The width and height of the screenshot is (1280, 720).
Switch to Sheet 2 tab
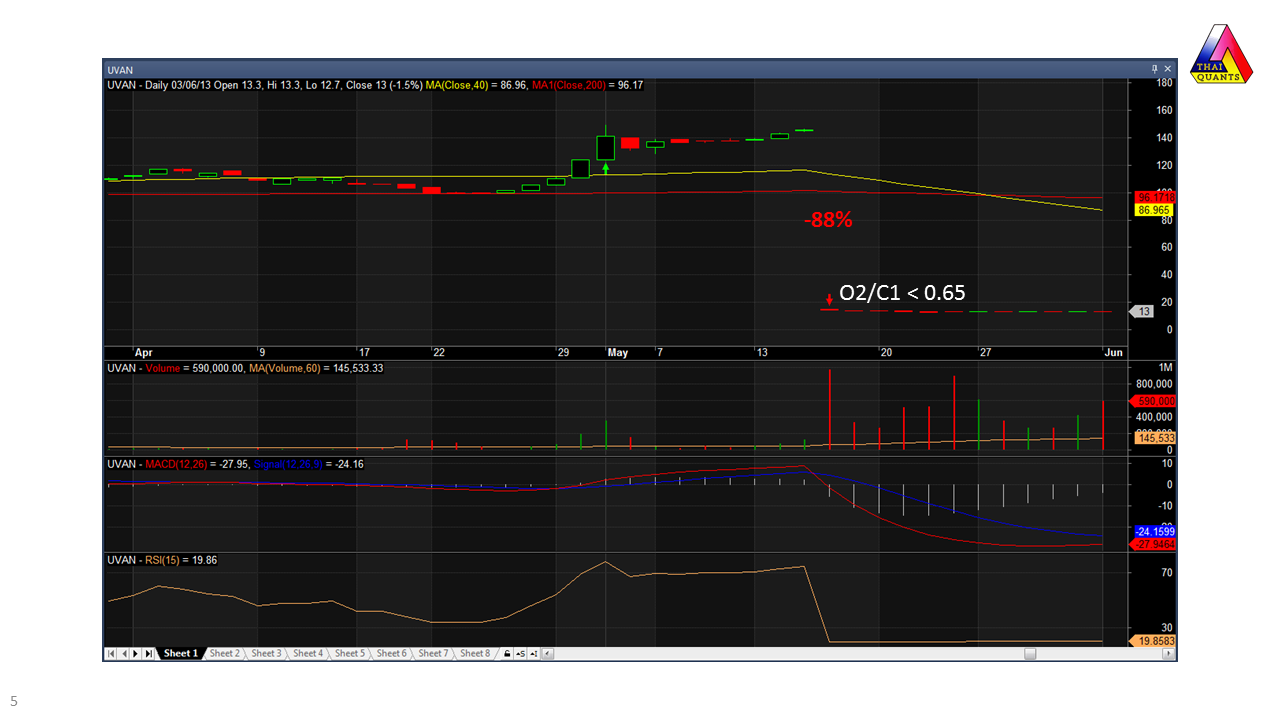coord(224,654)
